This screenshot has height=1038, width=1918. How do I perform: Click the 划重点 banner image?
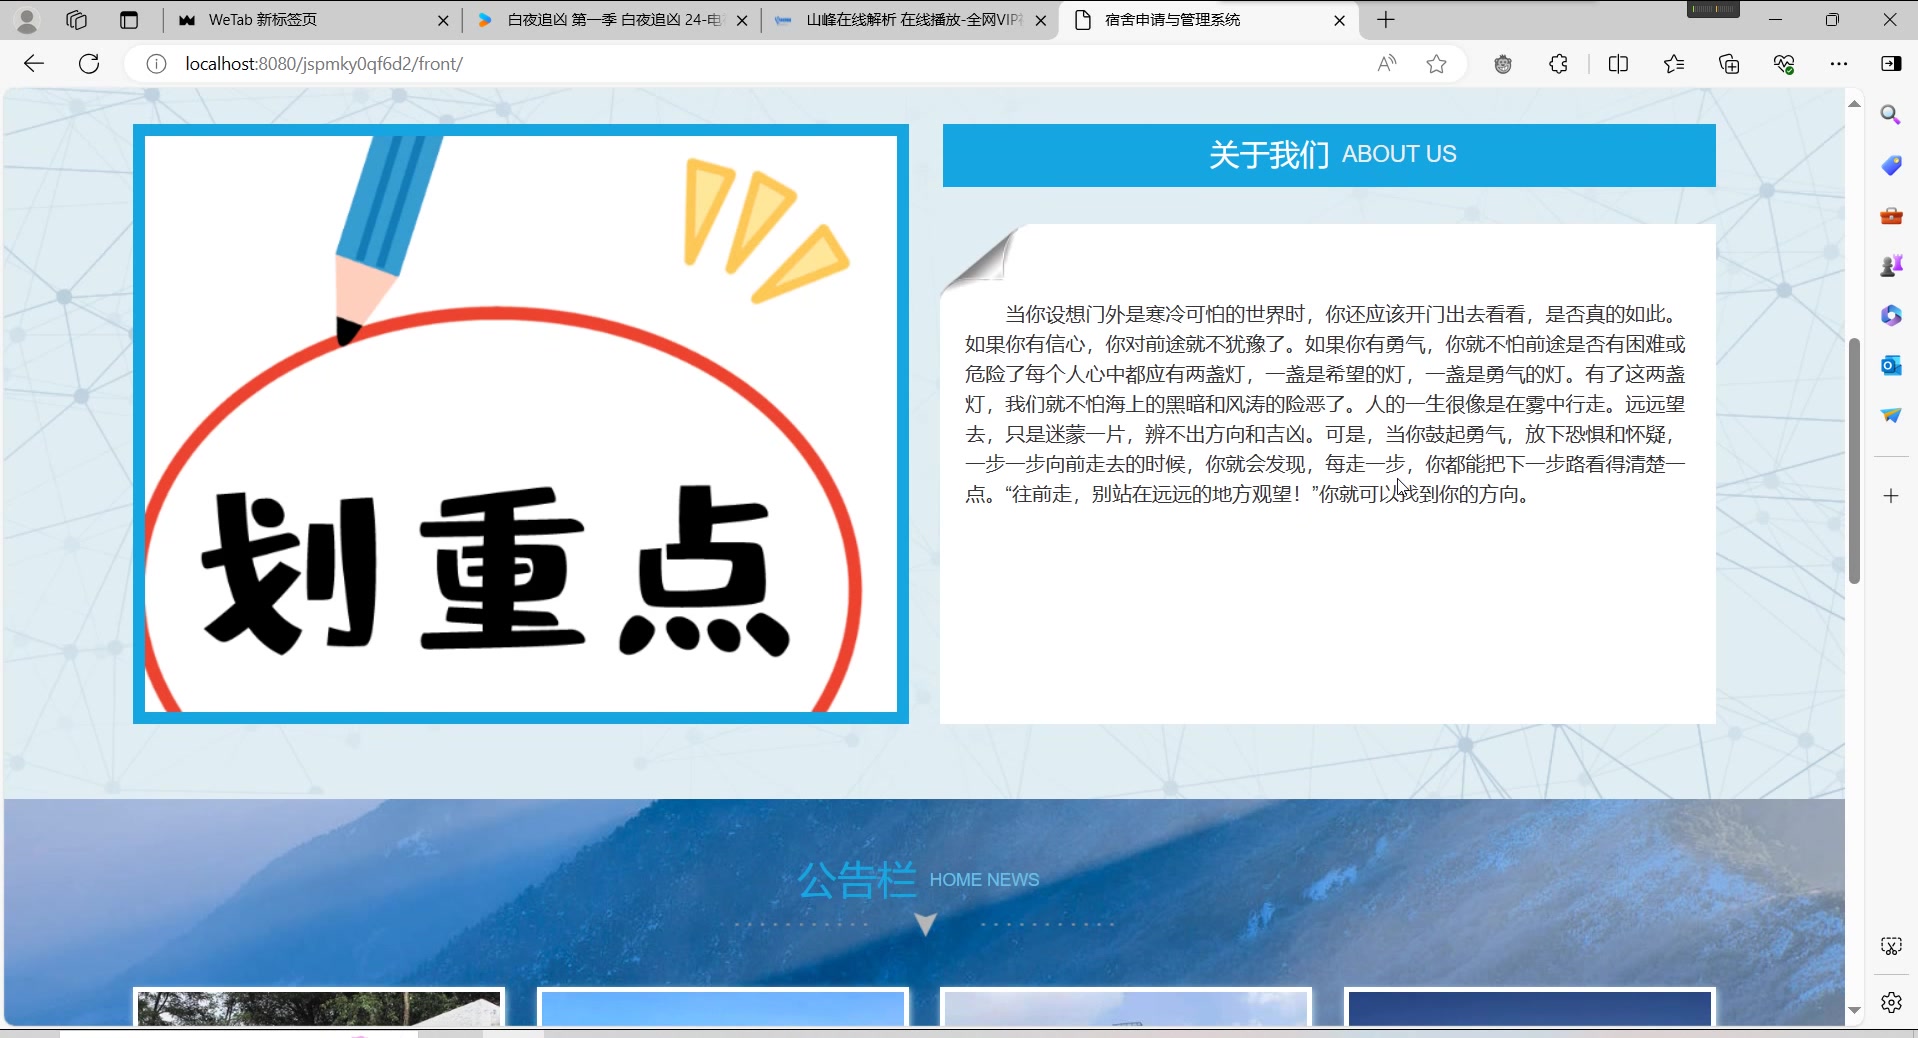click(521, 424)
